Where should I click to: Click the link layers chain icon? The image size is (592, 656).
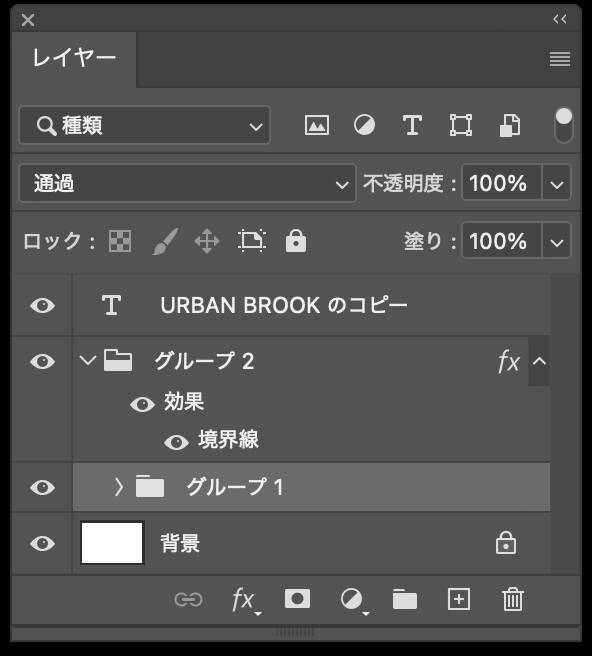coord(188,600)
